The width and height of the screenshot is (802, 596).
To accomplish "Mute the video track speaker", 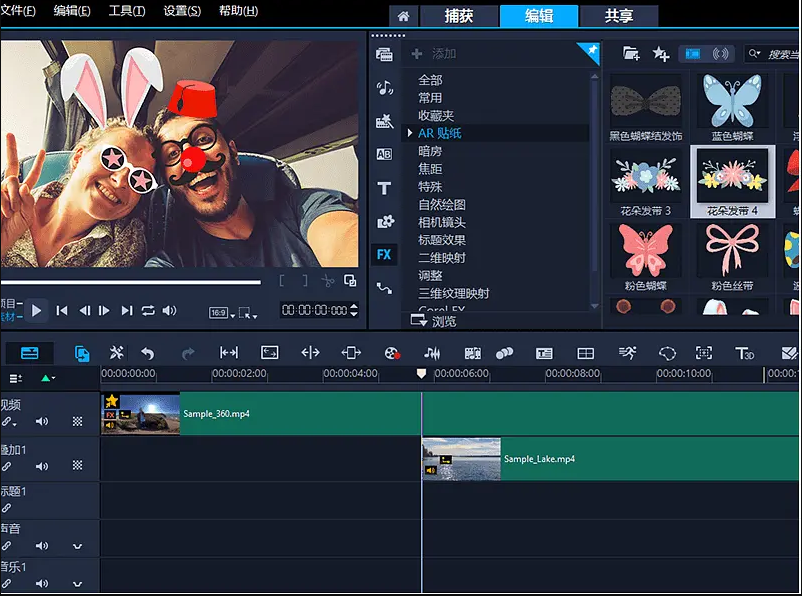I will coord(42,422).
